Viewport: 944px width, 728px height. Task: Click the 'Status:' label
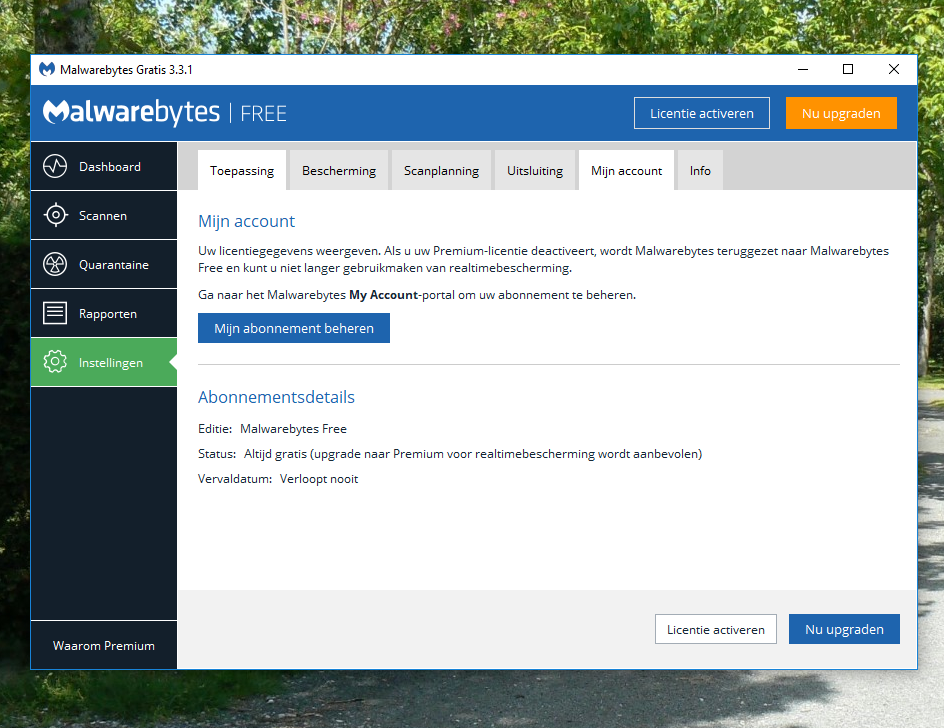tap(217, 453)
